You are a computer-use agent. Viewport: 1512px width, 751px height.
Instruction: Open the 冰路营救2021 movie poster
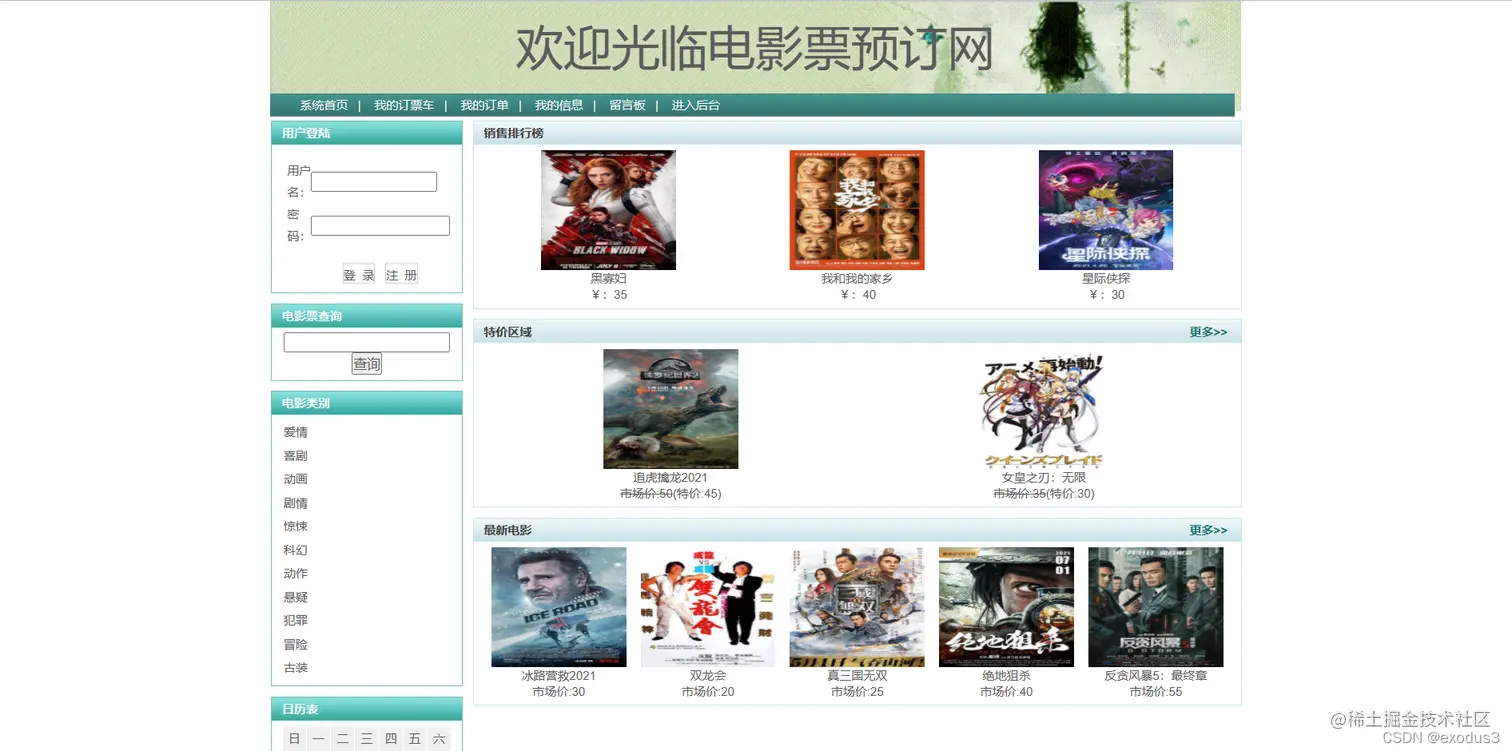tap(557, 607)
